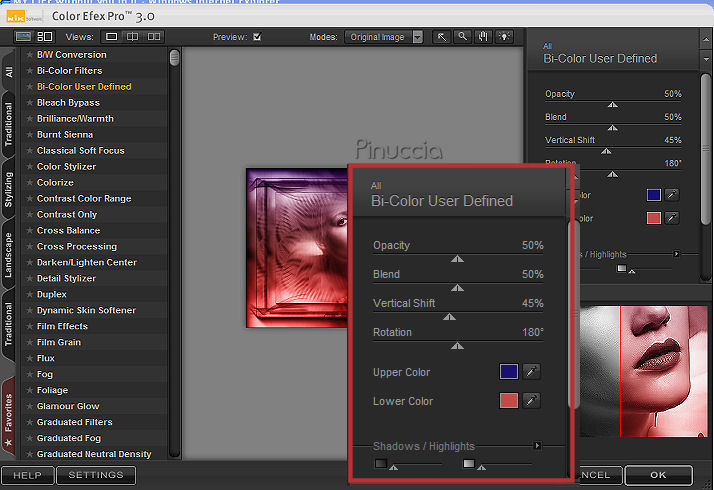
Task: Select the Darken/Lighten Center filter
Action: coord(87,262)
